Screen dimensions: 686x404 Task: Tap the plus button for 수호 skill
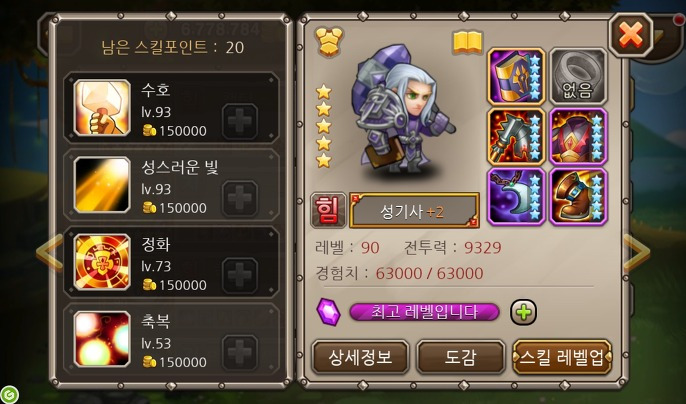(x=240, y=121)
